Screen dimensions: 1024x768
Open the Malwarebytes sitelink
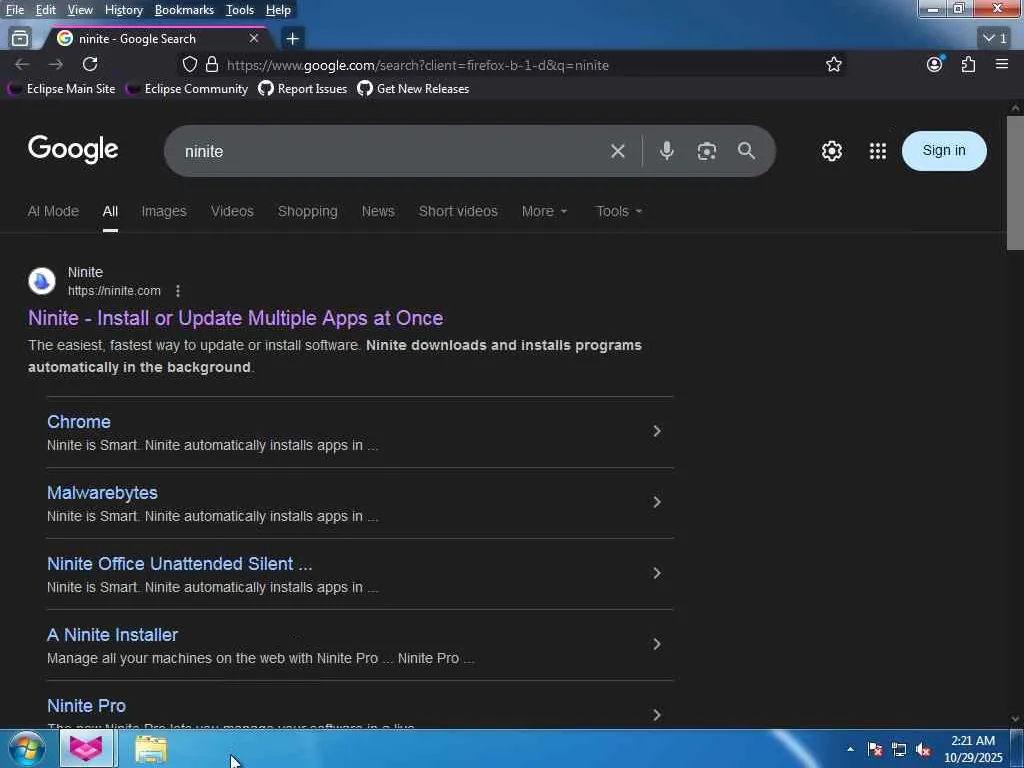coord(102,492)
